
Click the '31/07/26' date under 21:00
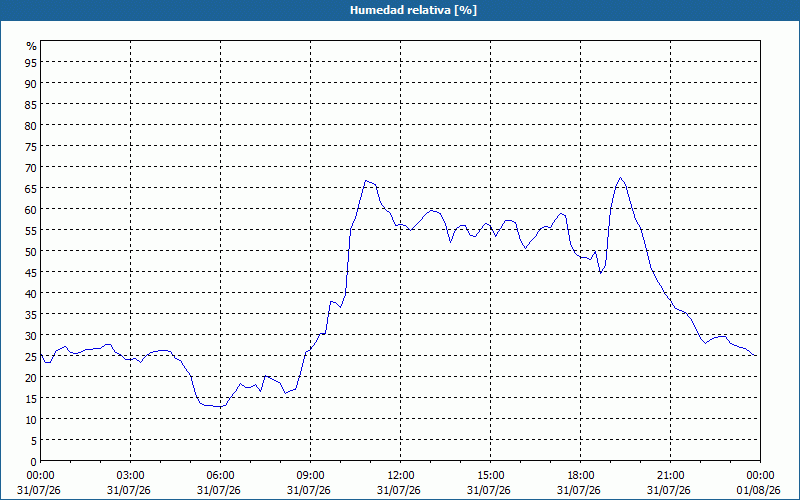pos(669,490)
